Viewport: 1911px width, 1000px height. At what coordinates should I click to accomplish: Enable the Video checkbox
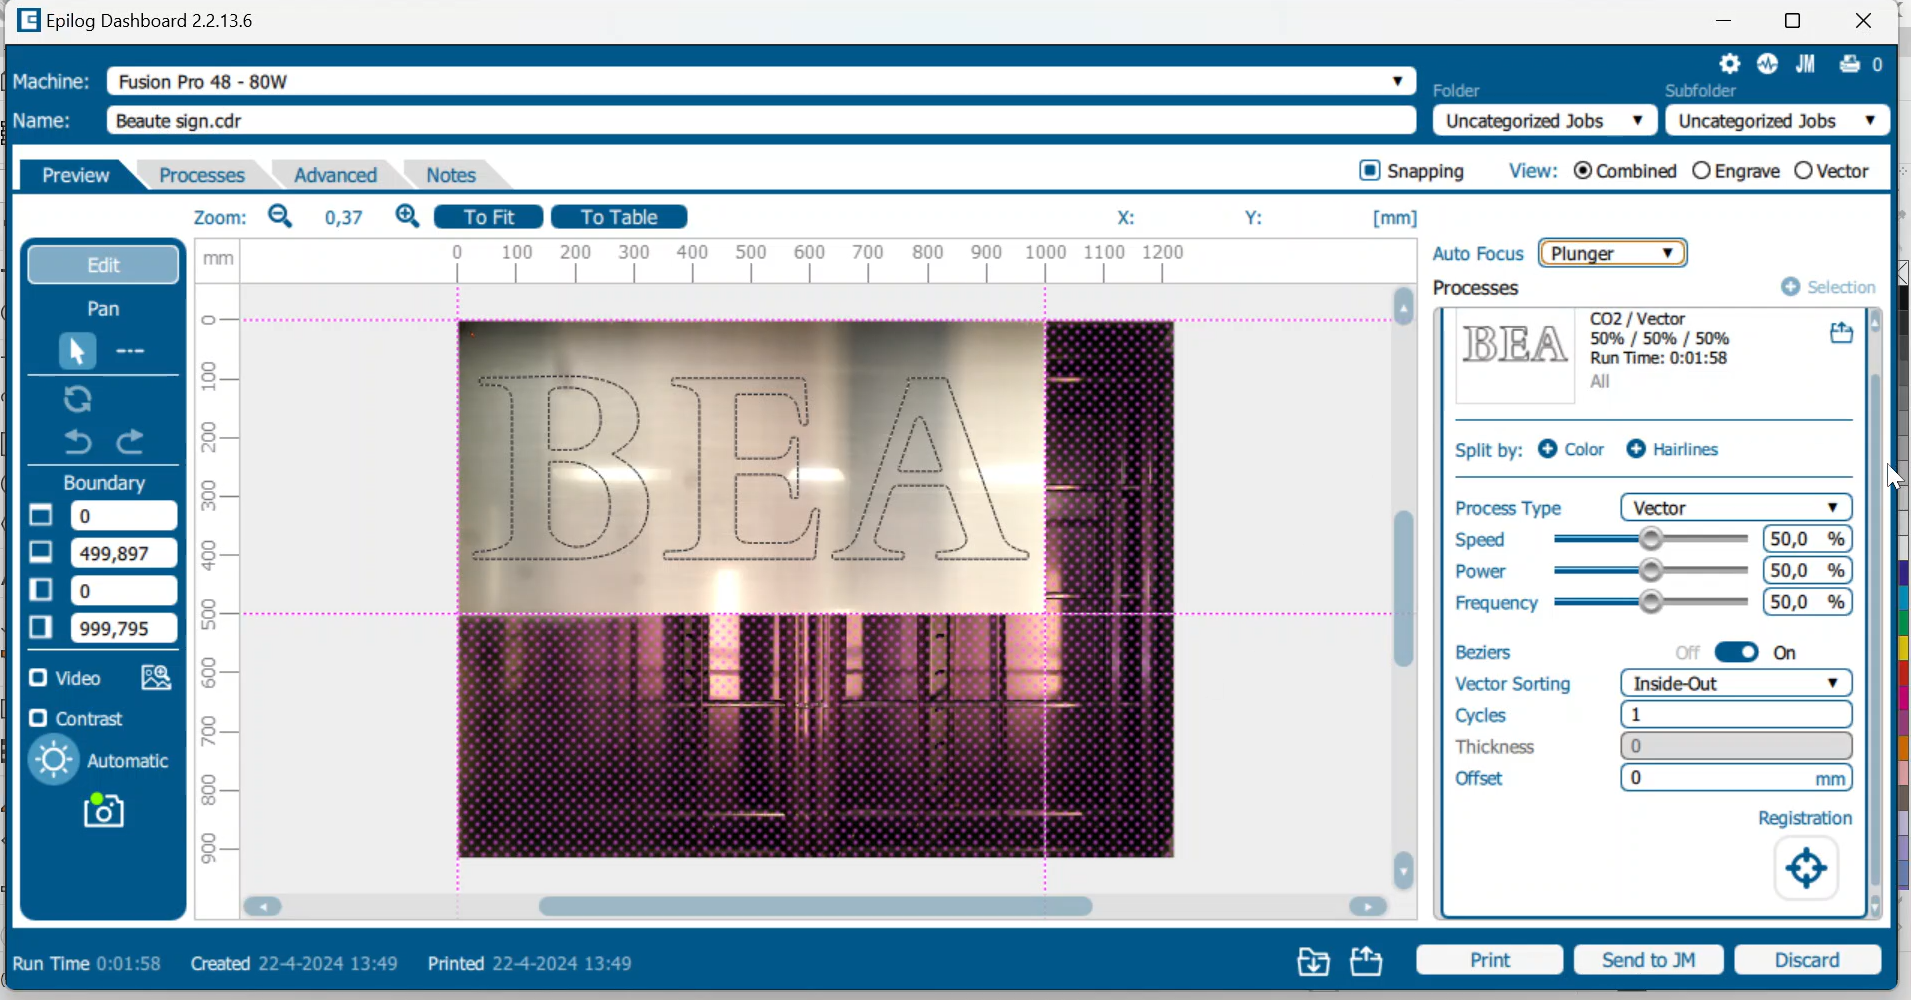pos(38,678)
